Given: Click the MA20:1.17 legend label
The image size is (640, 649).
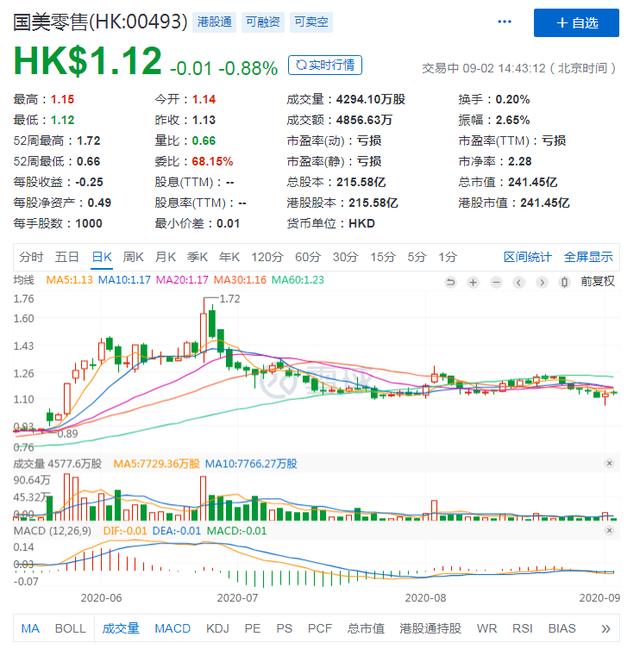Looking at the screenshot, I should [182, 280].
